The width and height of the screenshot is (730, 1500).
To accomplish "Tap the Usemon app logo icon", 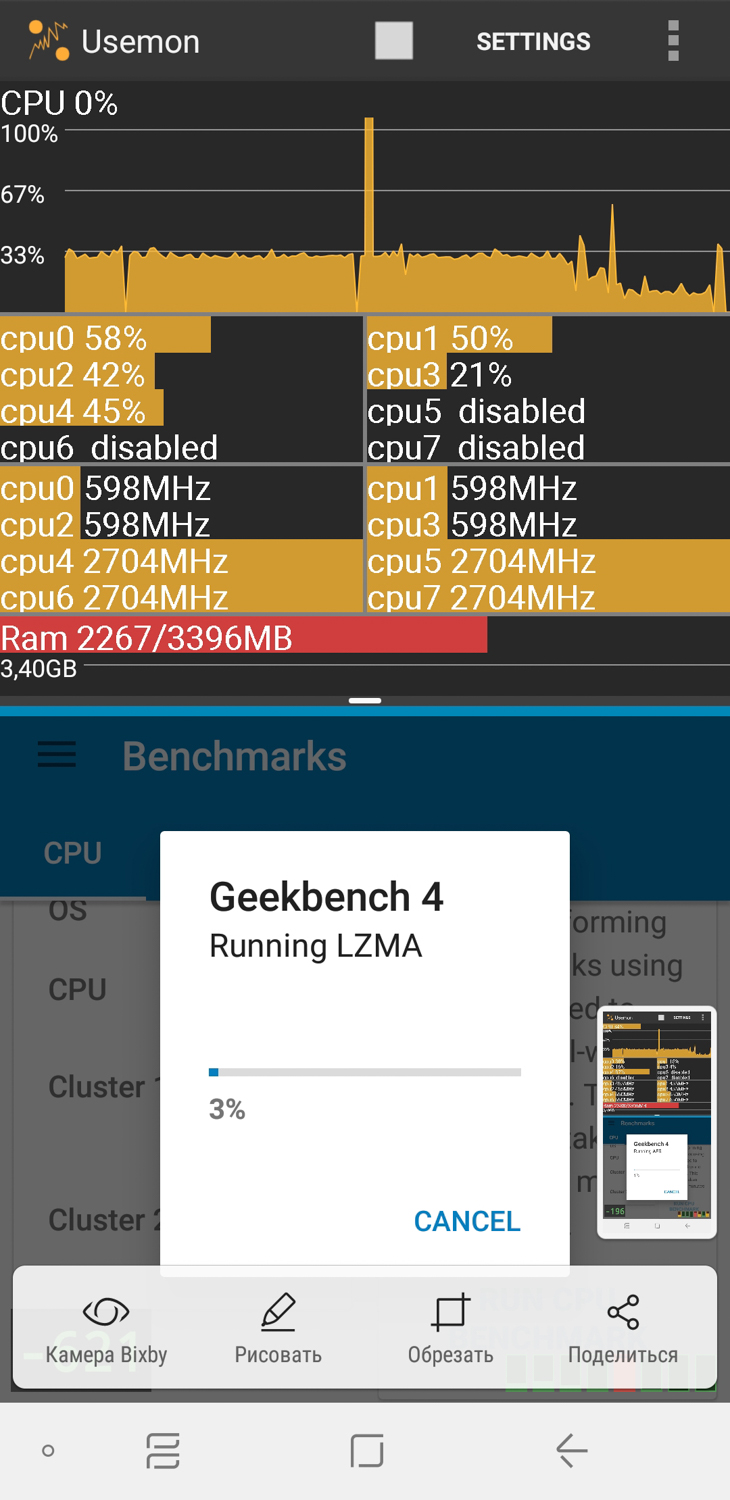I will pos(48,41).
